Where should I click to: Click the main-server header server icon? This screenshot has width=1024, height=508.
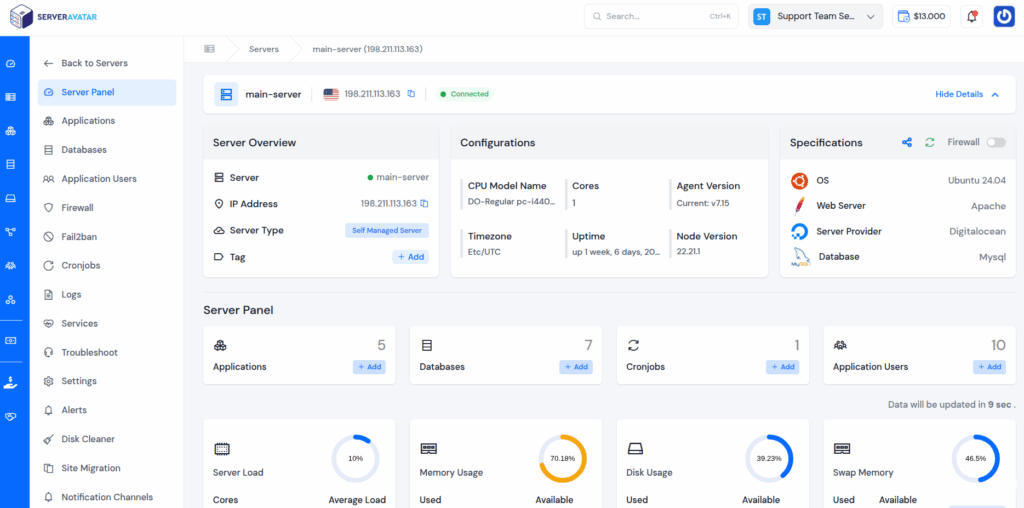click(226, 94)
